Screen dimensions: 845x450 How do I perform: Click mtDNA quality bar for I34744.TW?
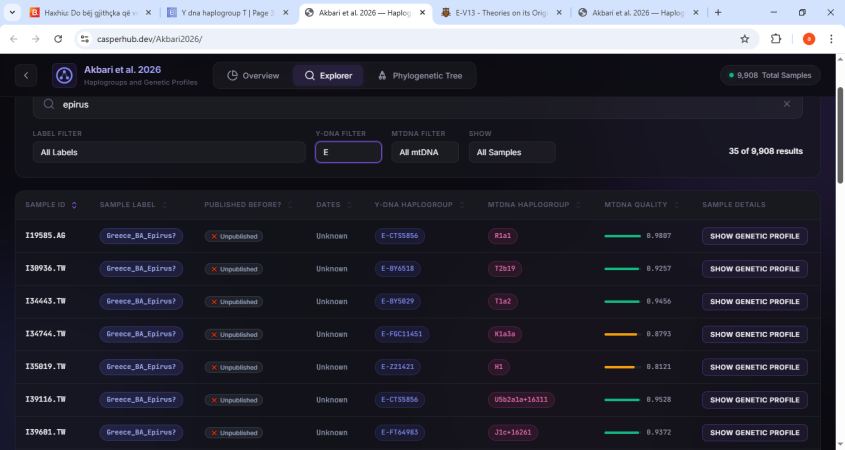pyautogui.click(x=623, y=334)
